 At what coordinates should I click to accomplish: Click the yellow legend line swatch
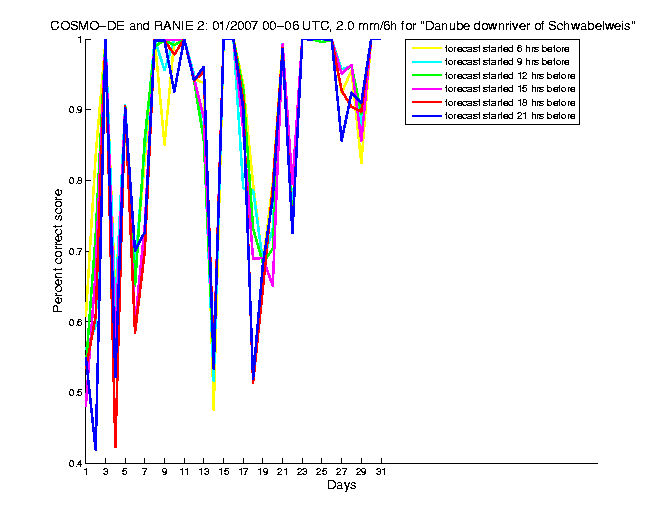(427, 49)
